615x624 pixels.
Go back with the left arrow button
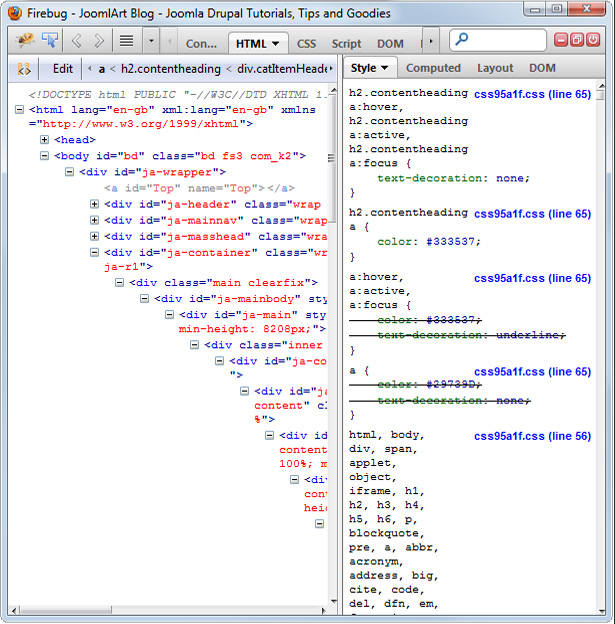coord(77,41)
